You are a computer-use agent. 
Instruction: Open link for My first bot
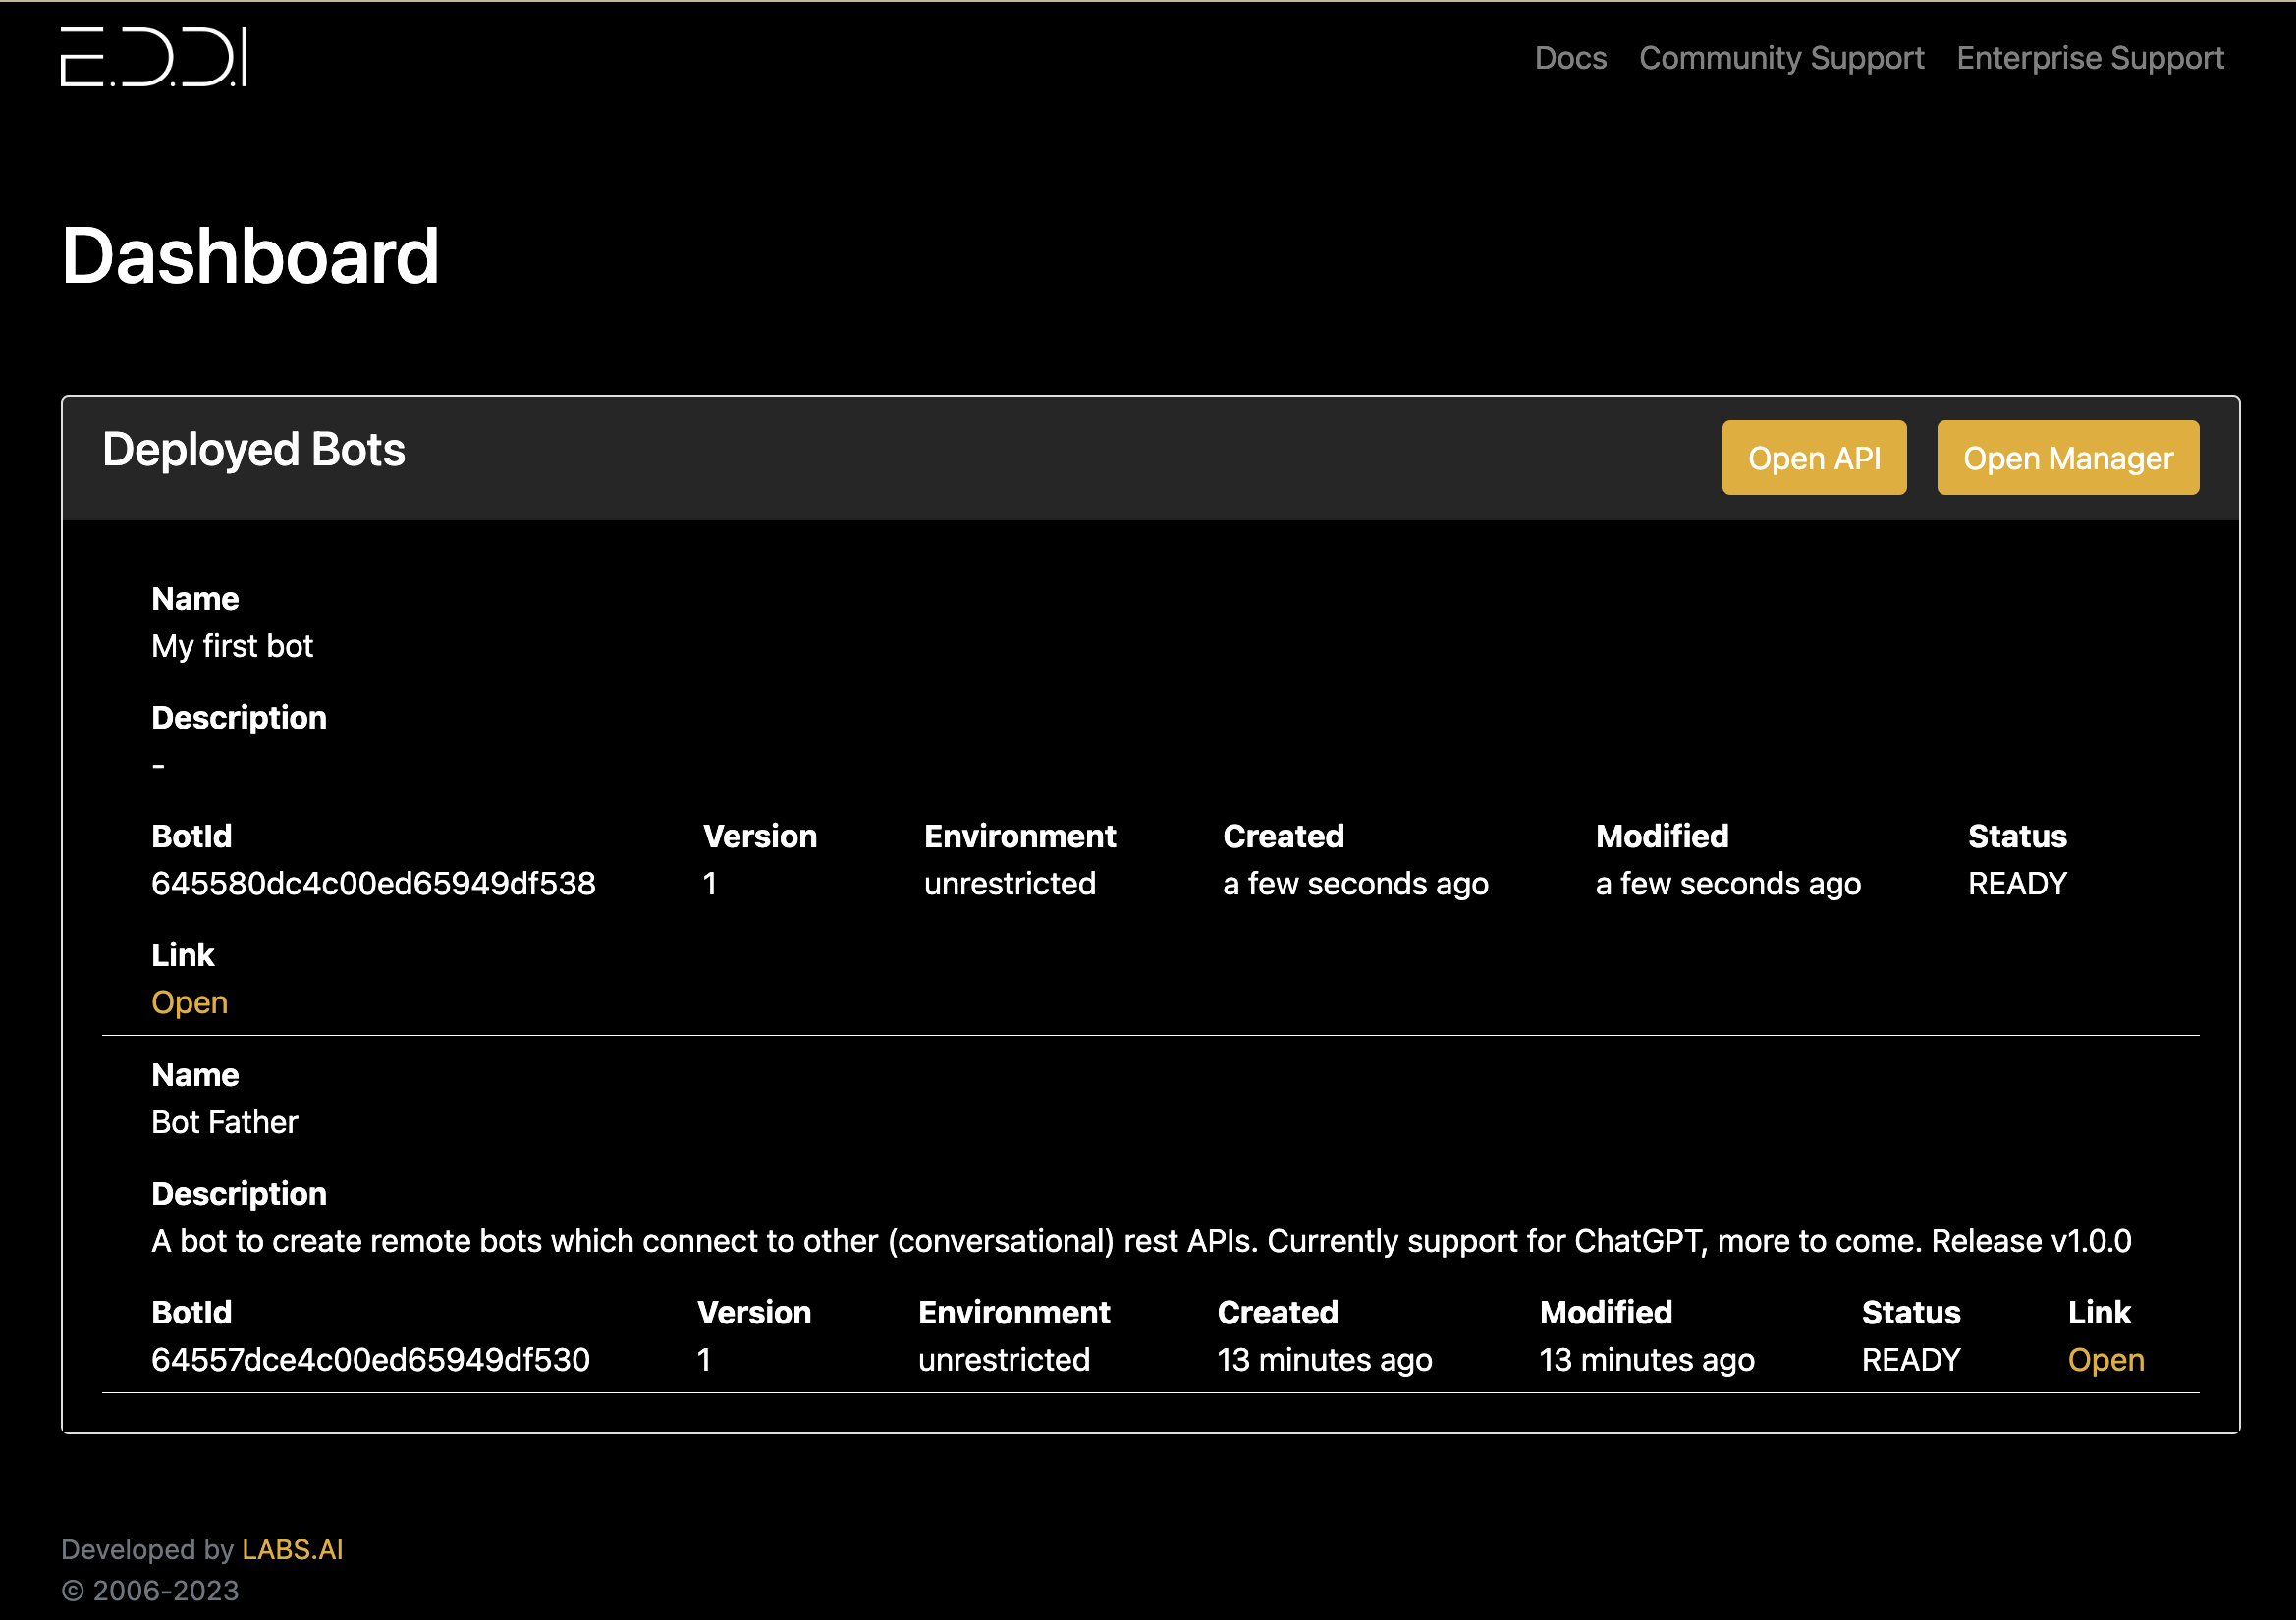189,1002
